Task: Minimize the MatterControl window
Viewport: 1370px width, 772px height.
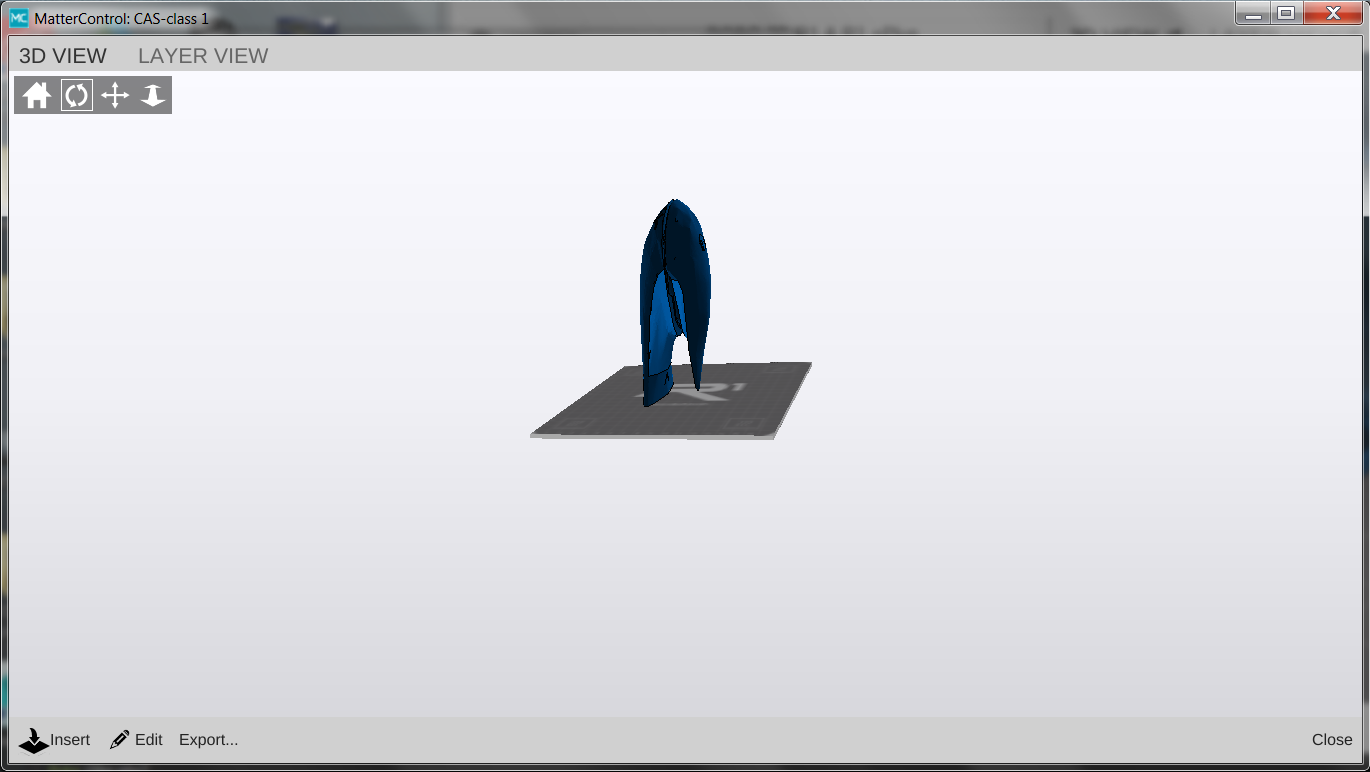Action: [1254, 14]
